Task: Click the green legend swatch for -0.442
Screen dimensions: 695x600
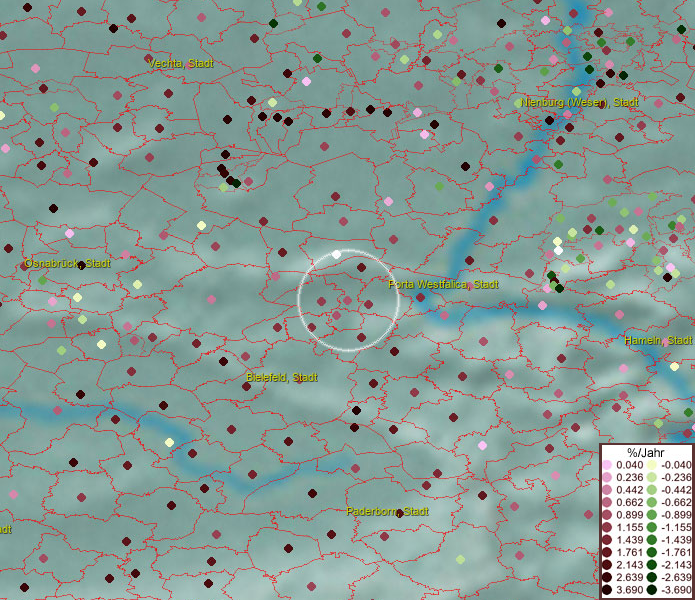Action: click(x=652, y=490)
